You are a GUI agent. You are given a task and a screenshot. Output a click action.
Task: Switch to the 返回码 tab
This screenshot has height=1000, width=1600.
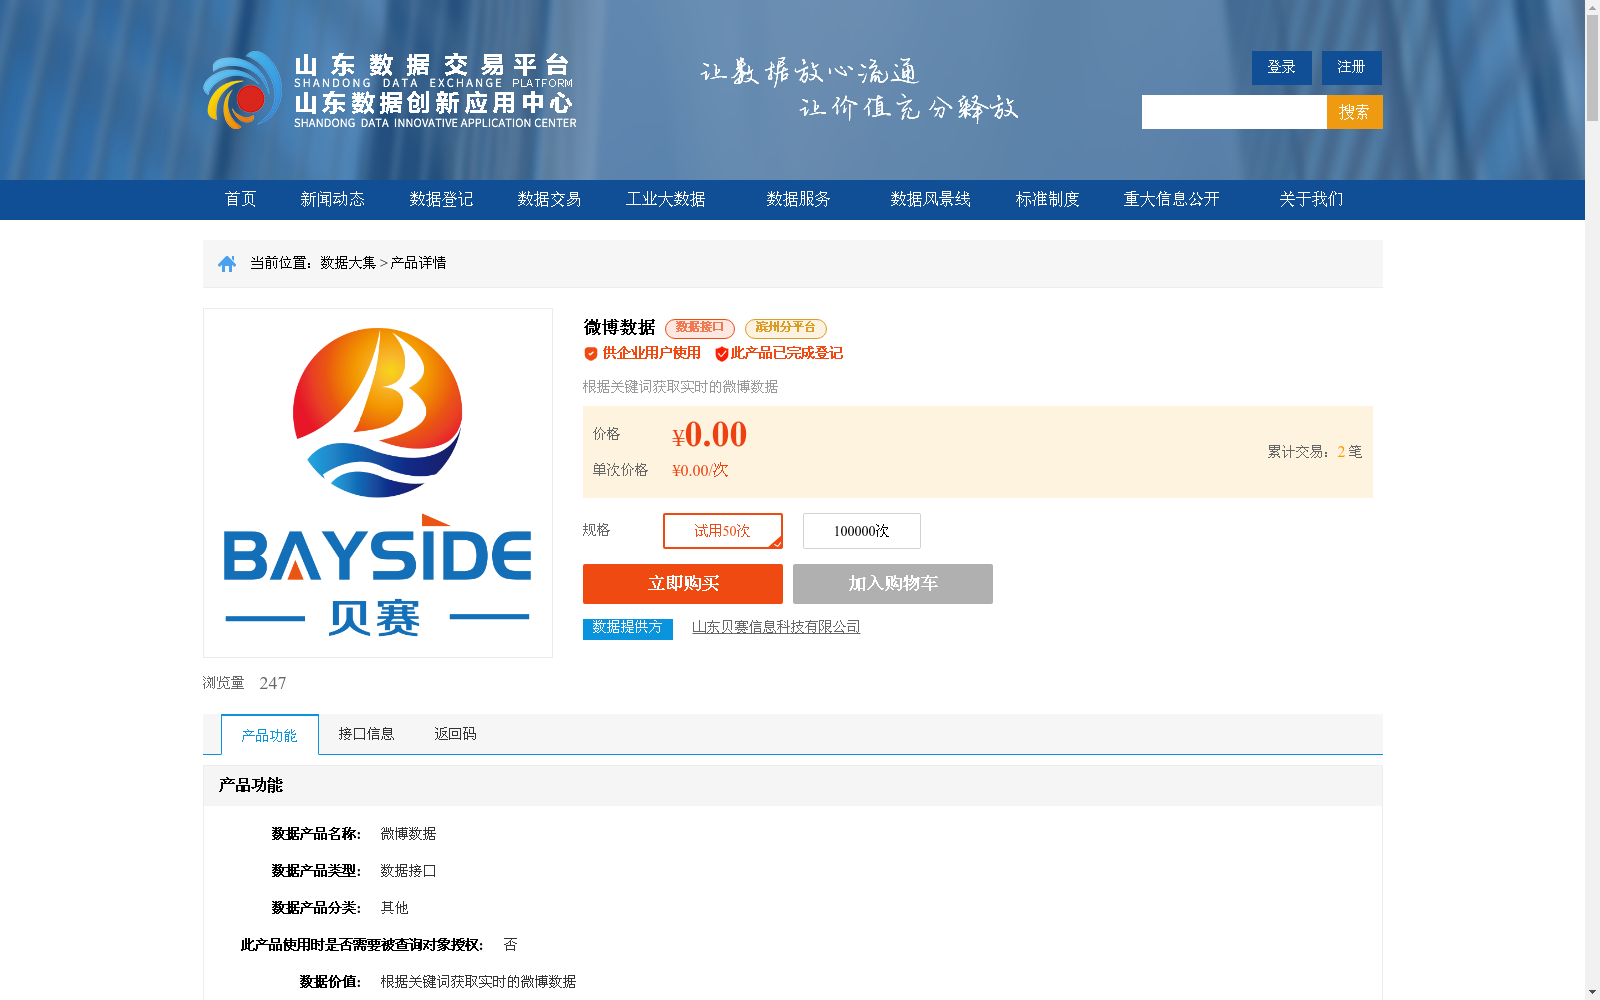click(x=455, y=734)
